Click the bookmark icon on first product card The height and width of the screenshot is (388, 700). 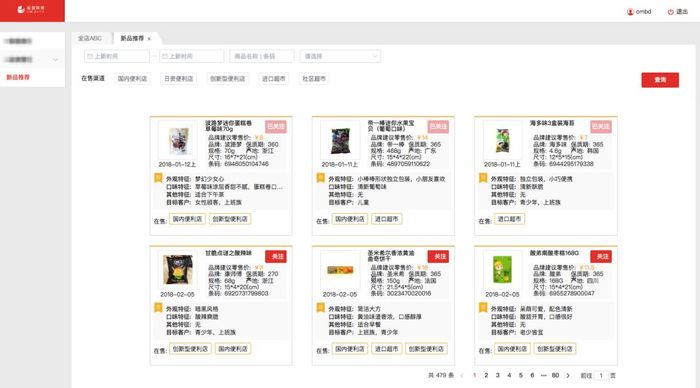click(158, 178)
